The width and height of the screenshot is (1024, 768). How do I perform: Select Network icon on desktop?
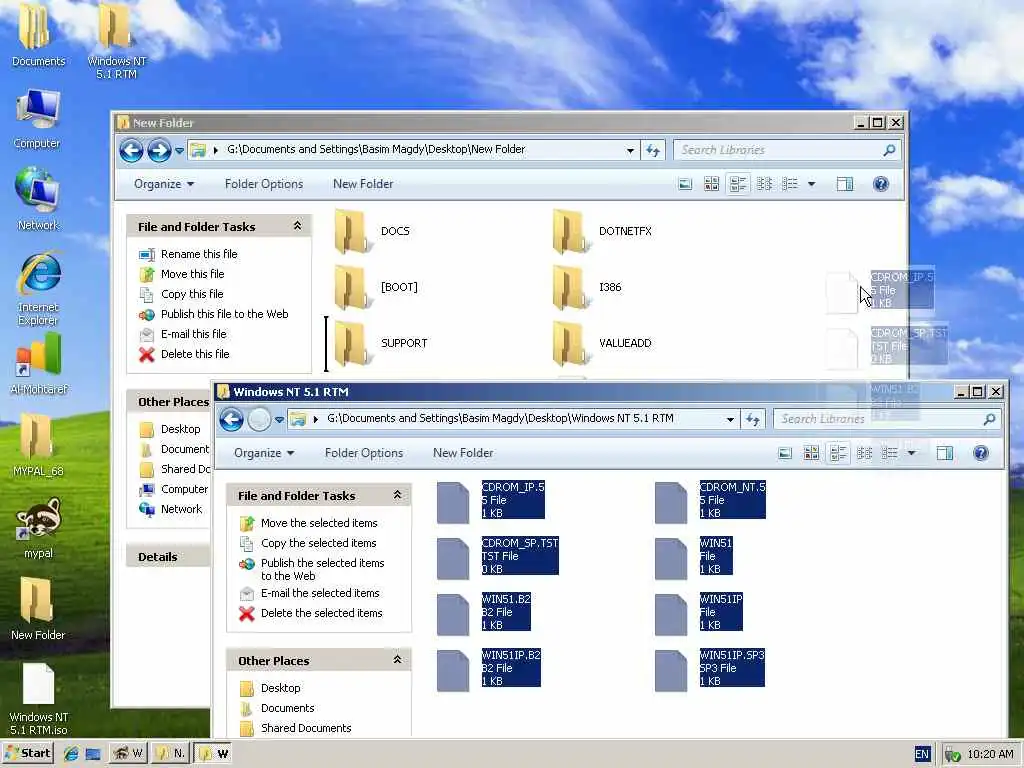pos(39,199)
